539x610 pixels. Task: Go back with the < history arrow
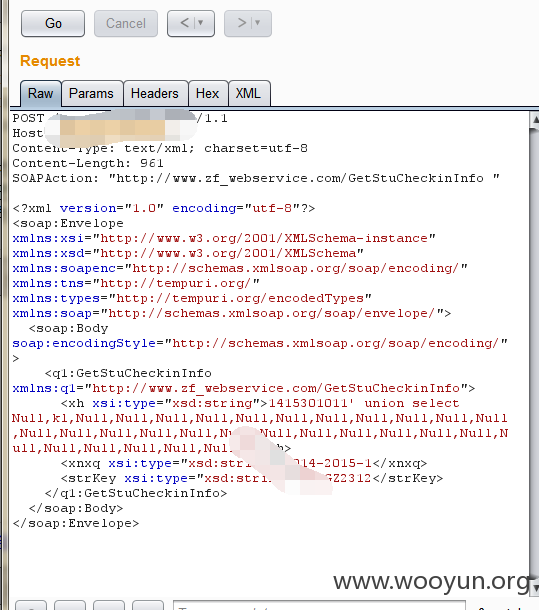184,23
